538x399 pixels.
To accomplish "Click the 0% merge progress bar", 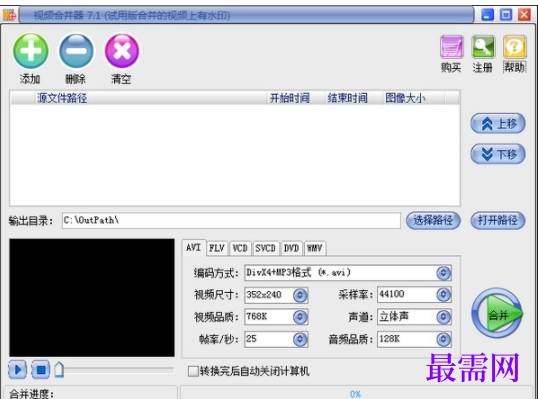I will coord(355,393).
